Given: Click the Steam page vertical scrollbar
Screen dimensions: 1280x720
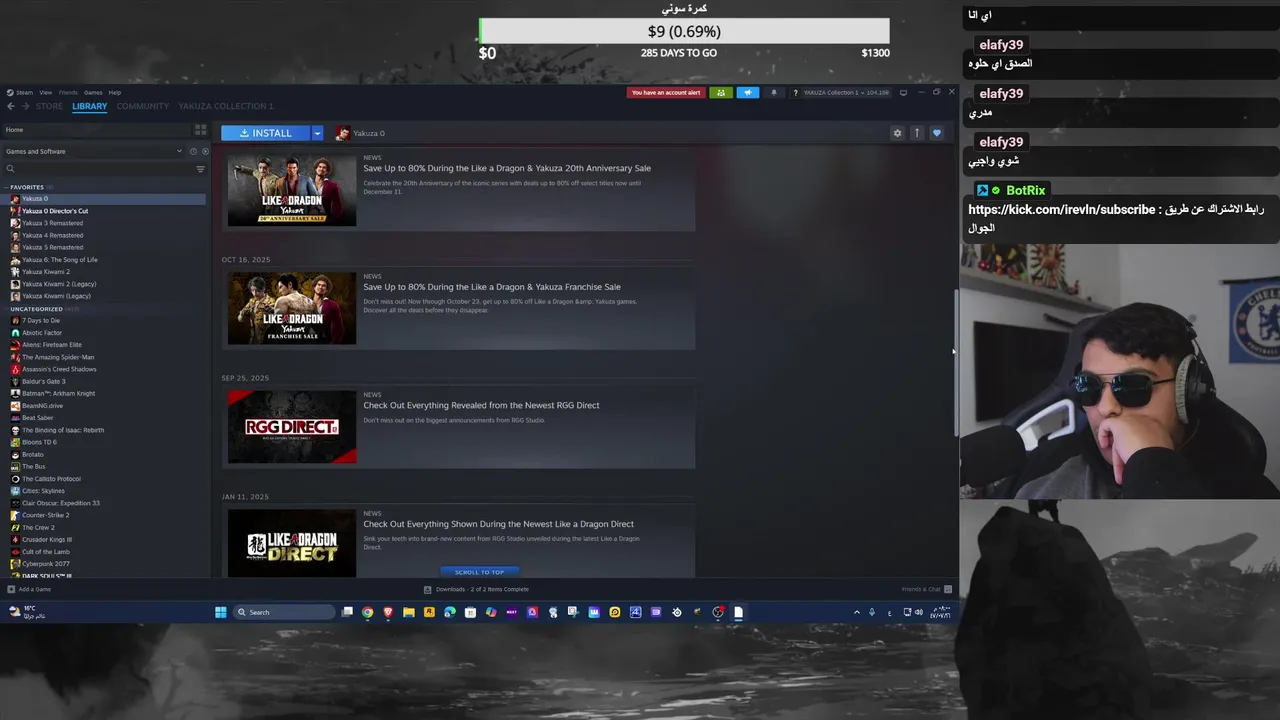Looking at the screenshot, I should click(x=956, y=362).
